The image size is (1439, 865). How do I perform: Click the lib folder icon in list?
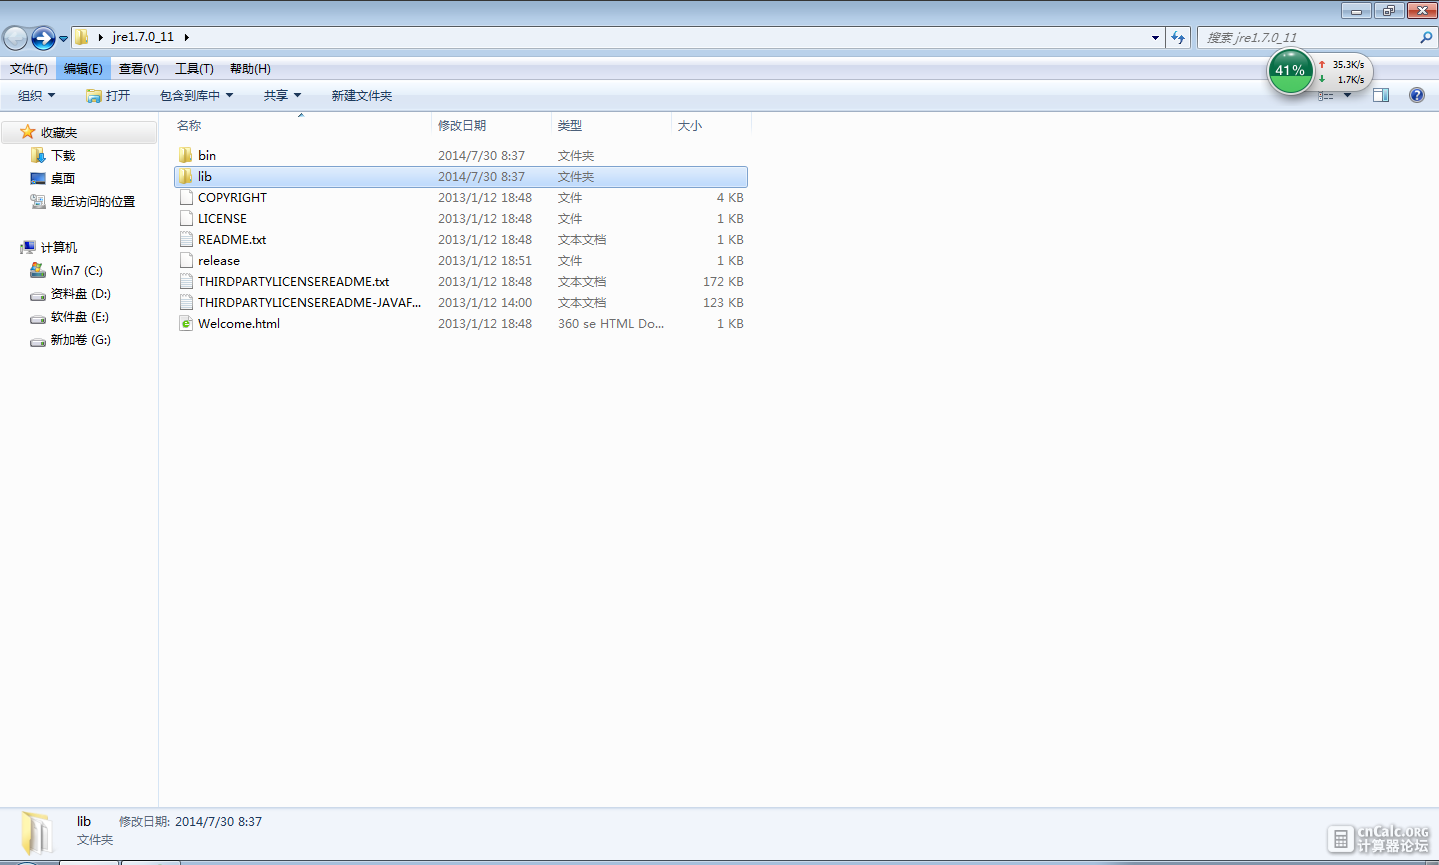(186, 177)
